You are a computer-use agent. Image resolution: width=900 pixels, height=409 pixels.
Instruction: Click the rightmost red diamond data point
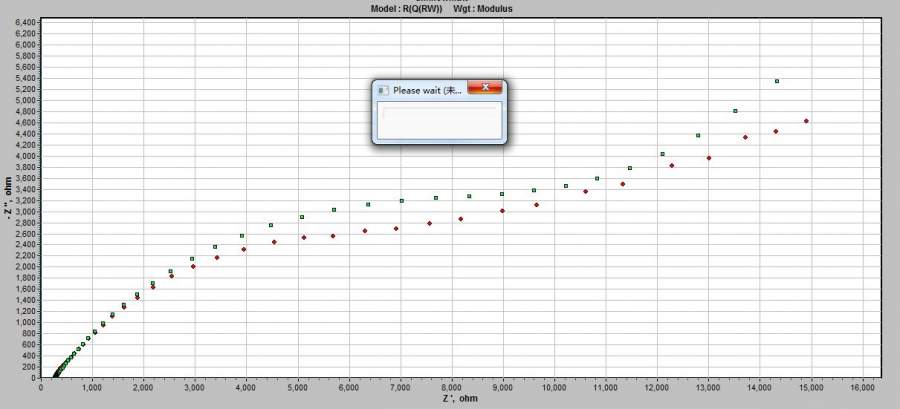[806, 121]
